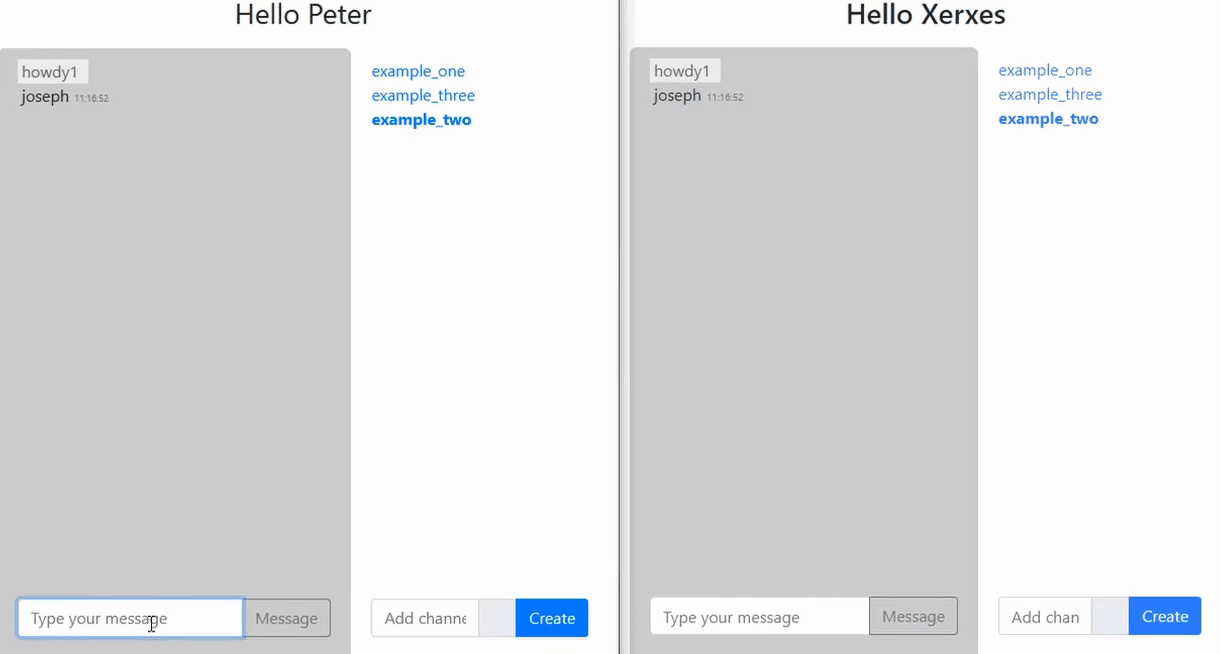Image resolution: width=1220 pixels, height=654 pixels.
Task: Click Create channel button in Peter's window
Action: point(552,618)
